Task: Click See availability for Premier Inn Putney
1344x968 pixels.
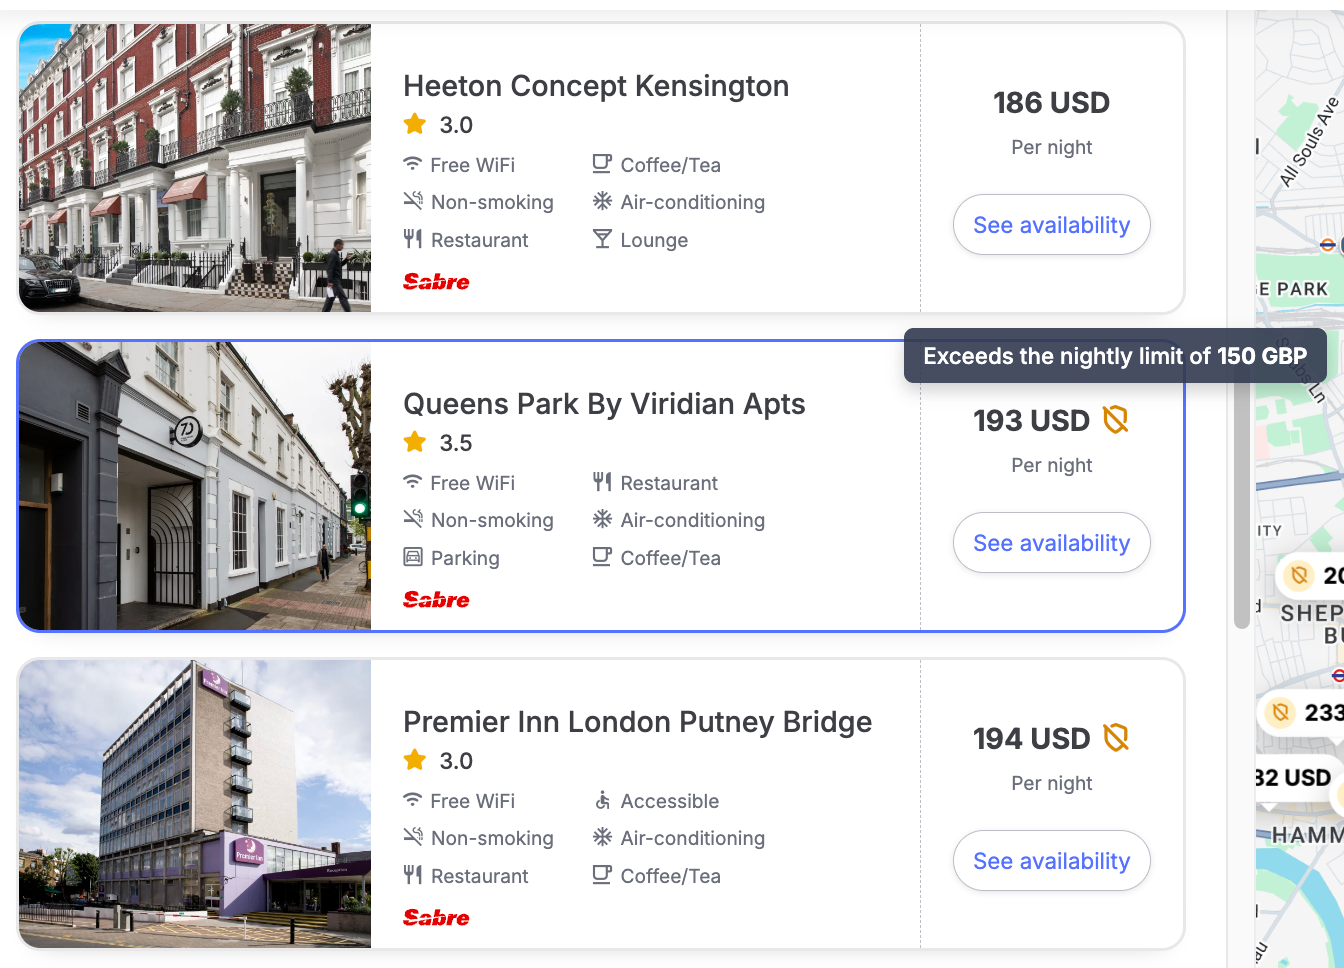Action: click(1051, 861)
